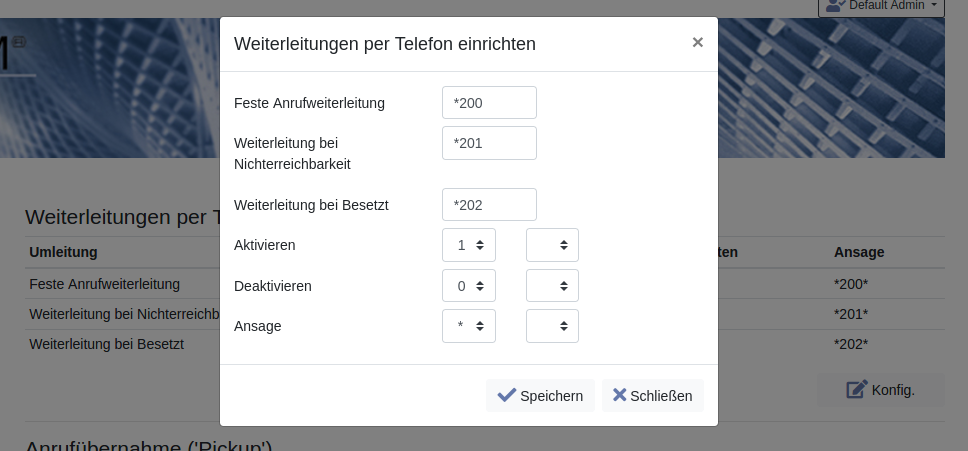
Task: Click the X icon next to Schließen
Action: (620, 395)
